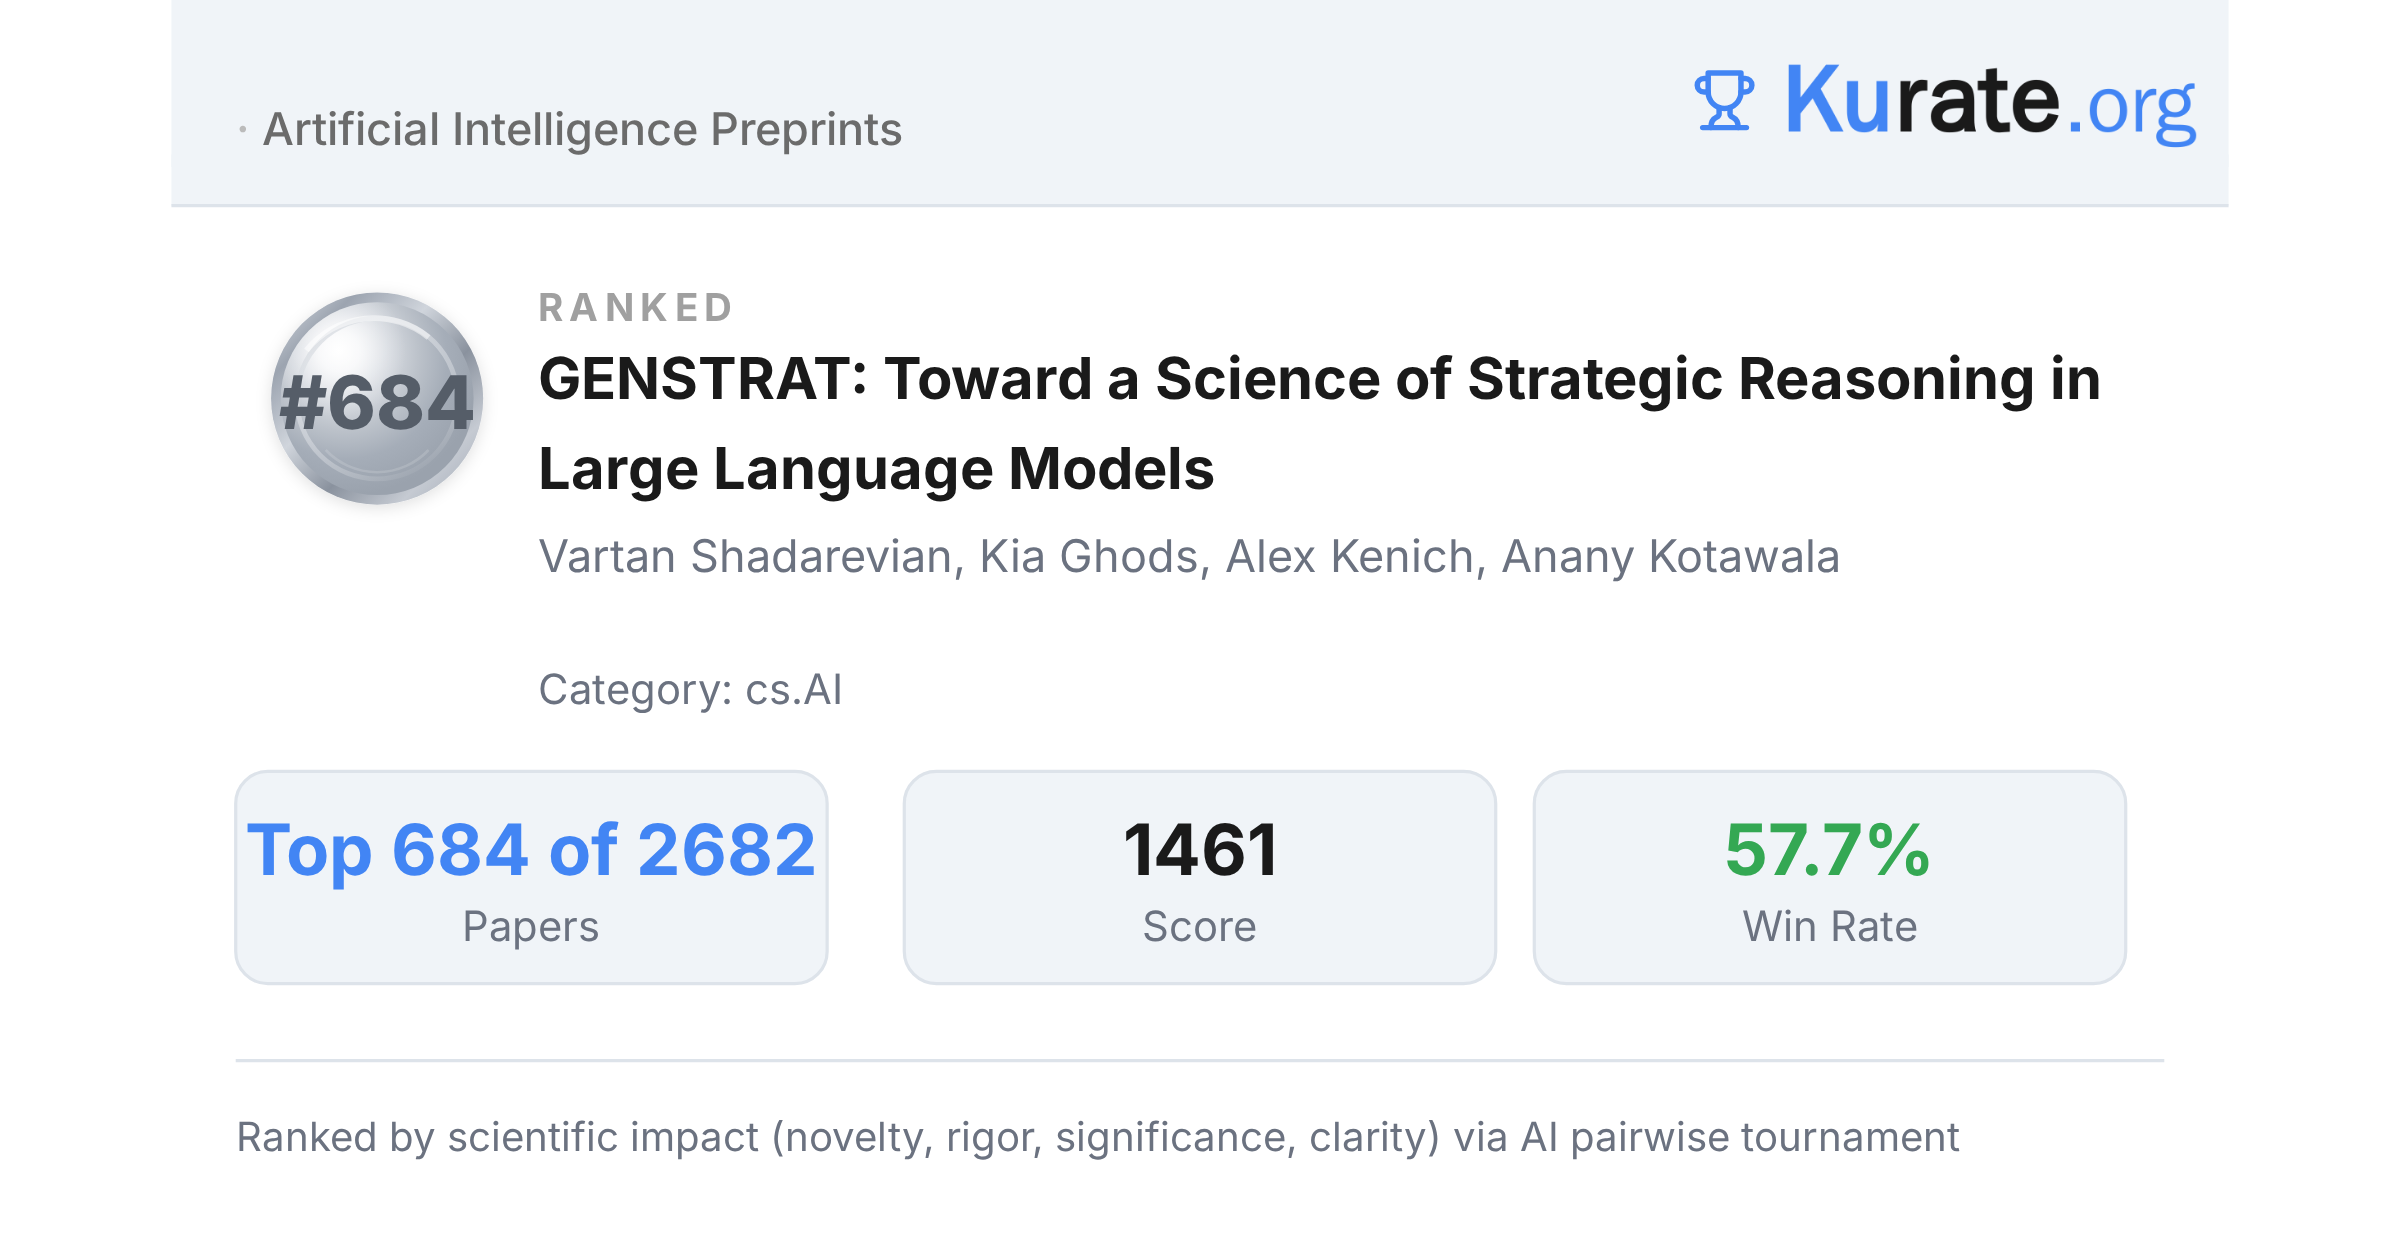2400x1260 pixels.
Task: Click the "Large Language Models" title line
Action: pyautogui.click(x=876, y=469)
